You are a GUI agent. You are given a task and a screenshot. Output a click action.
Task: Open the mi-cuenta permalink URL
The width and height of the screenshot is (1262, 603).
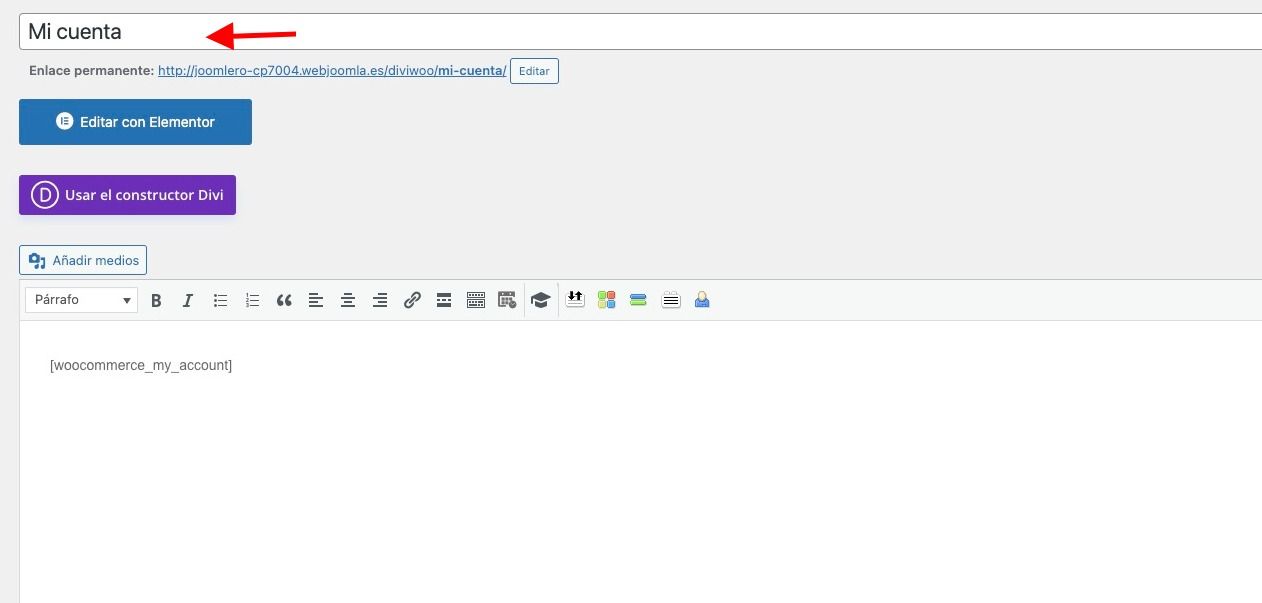(x=332, y=71)
